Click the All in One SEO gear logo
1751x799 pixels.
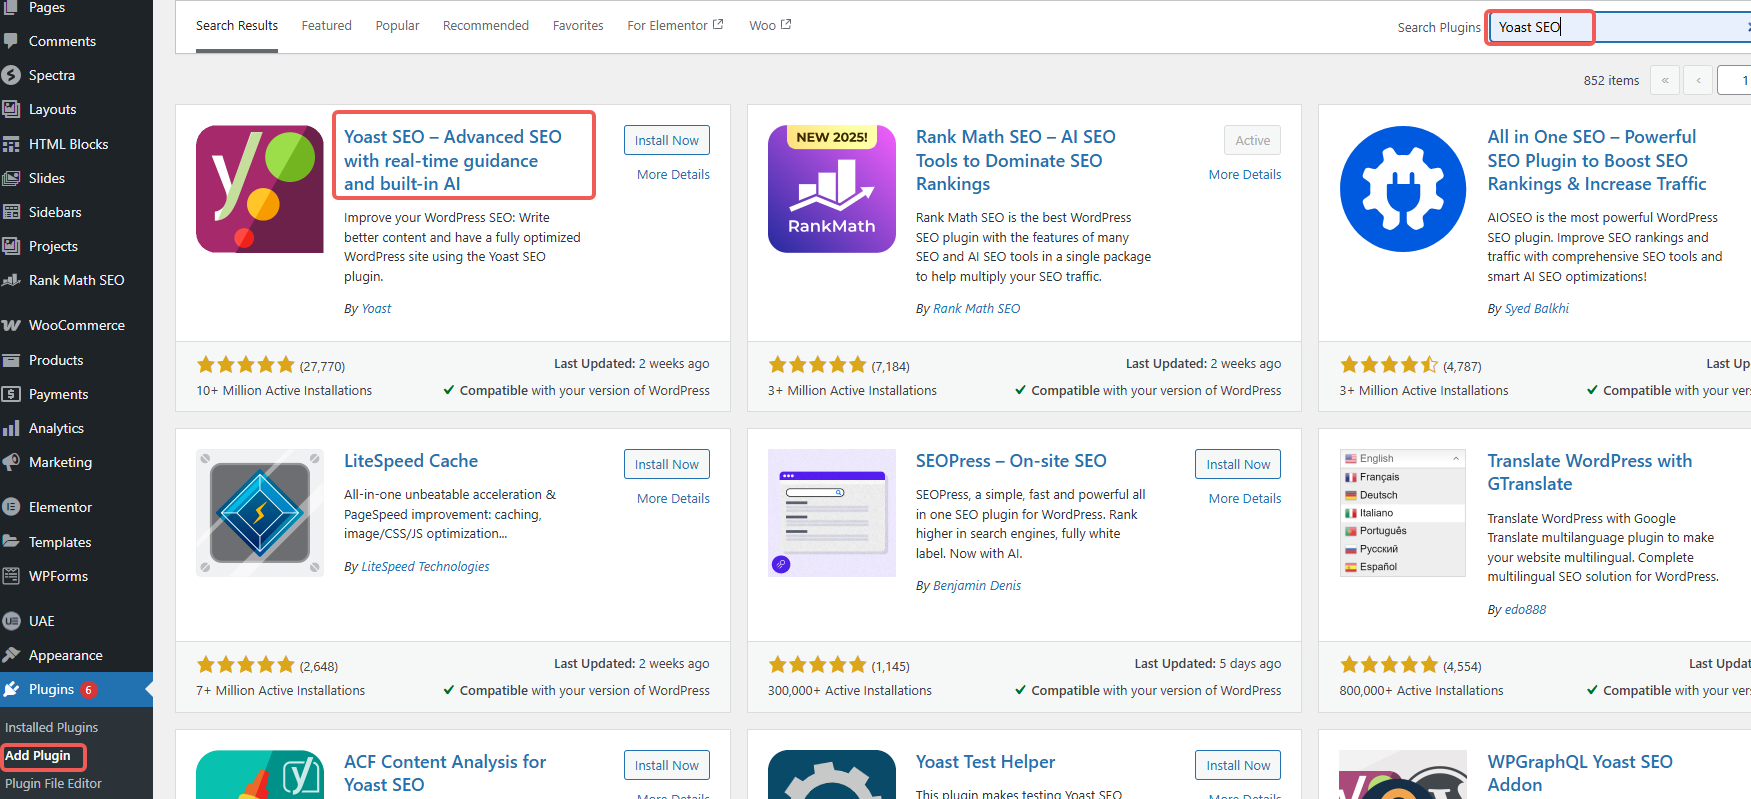pos(1403,189)
